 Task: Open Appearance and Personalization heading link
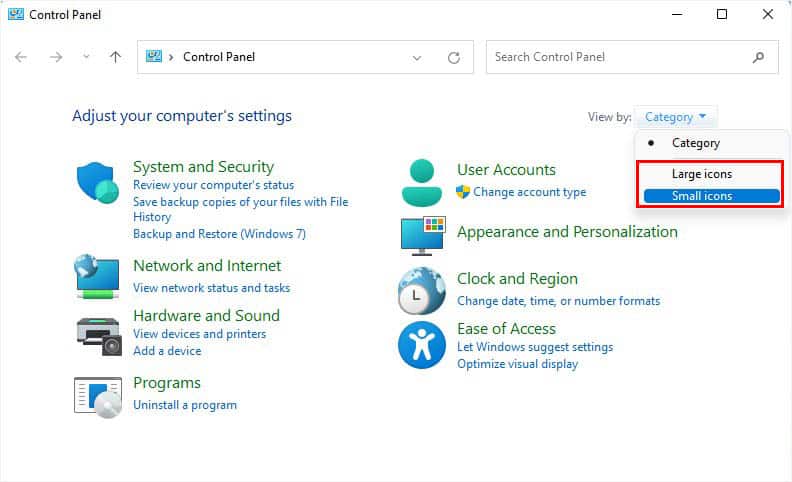tap(567, 232)
